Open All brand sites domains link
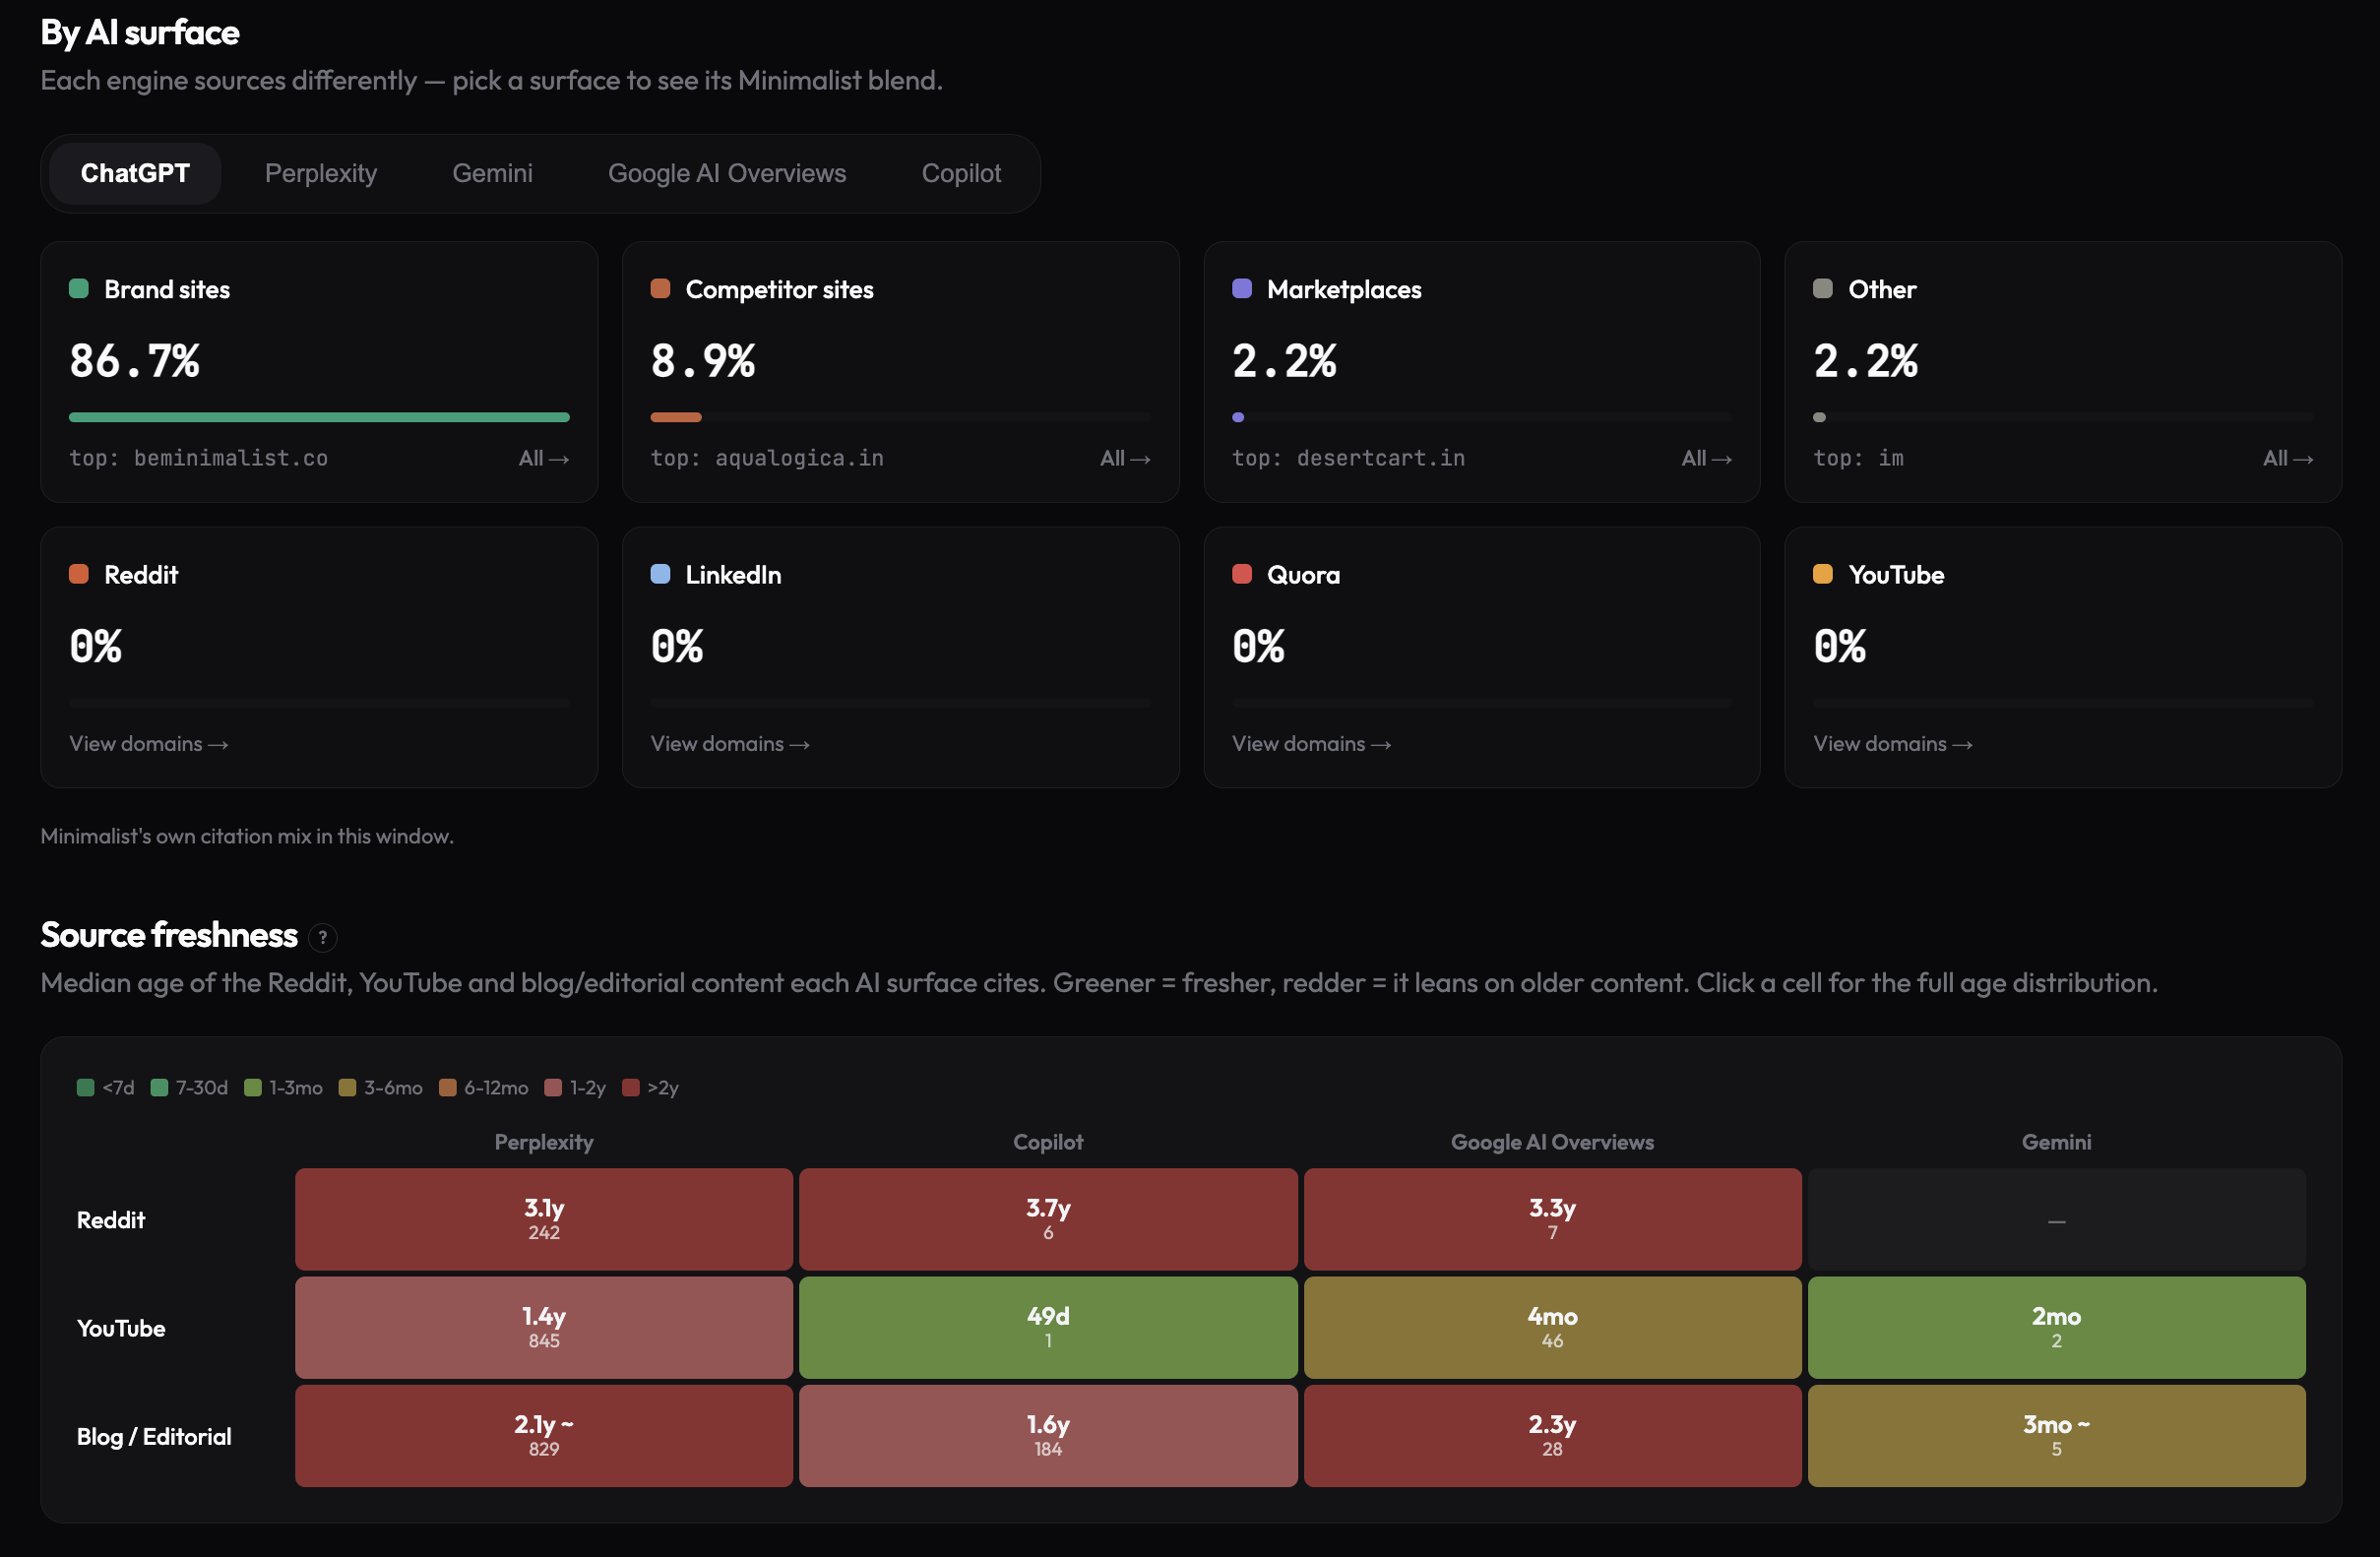 pyautogui.click(x=544, y=458)
